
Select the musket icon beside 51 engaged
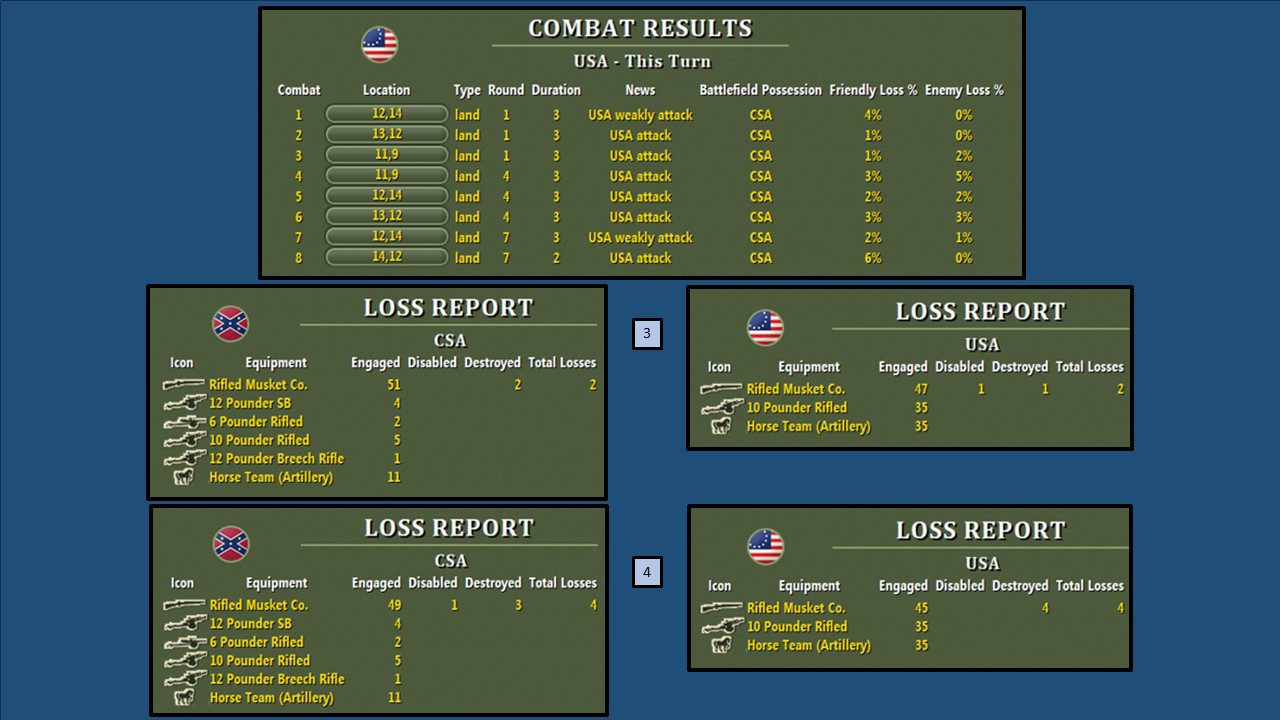(184, 384)
